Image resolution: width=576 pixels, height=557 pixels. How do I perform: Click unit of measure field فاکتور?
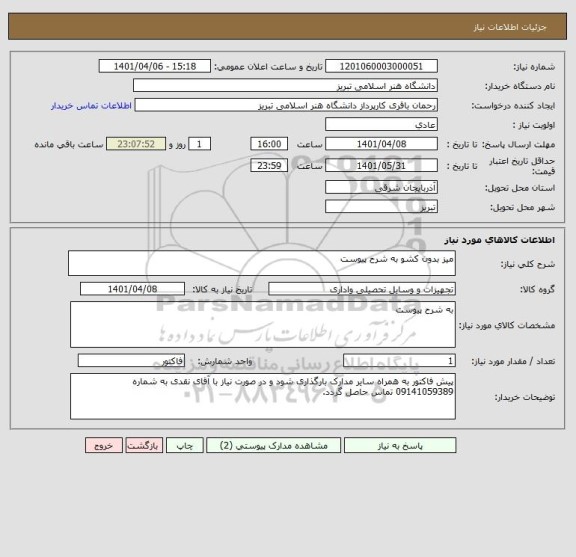(x=131, y=361)
